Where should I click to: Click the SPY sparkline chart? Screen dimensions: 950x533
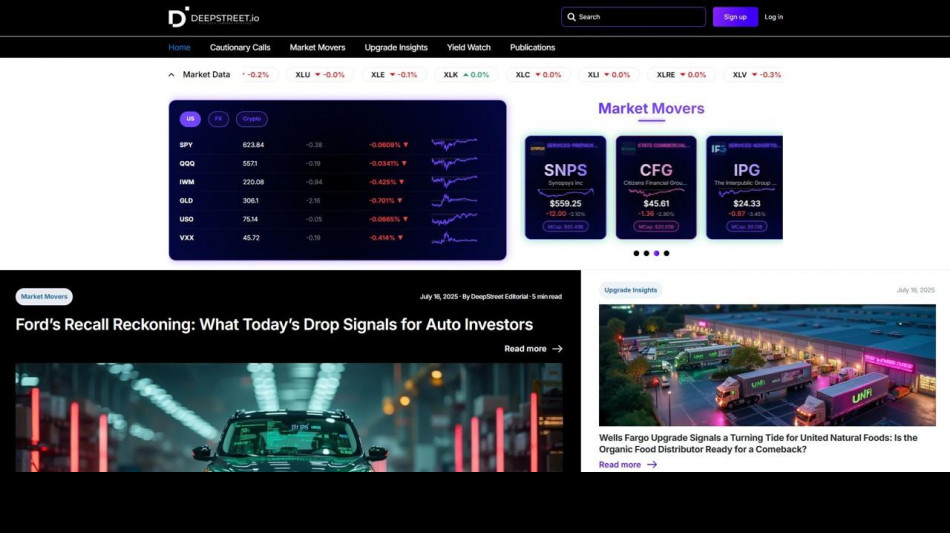(x=454, y=144)
